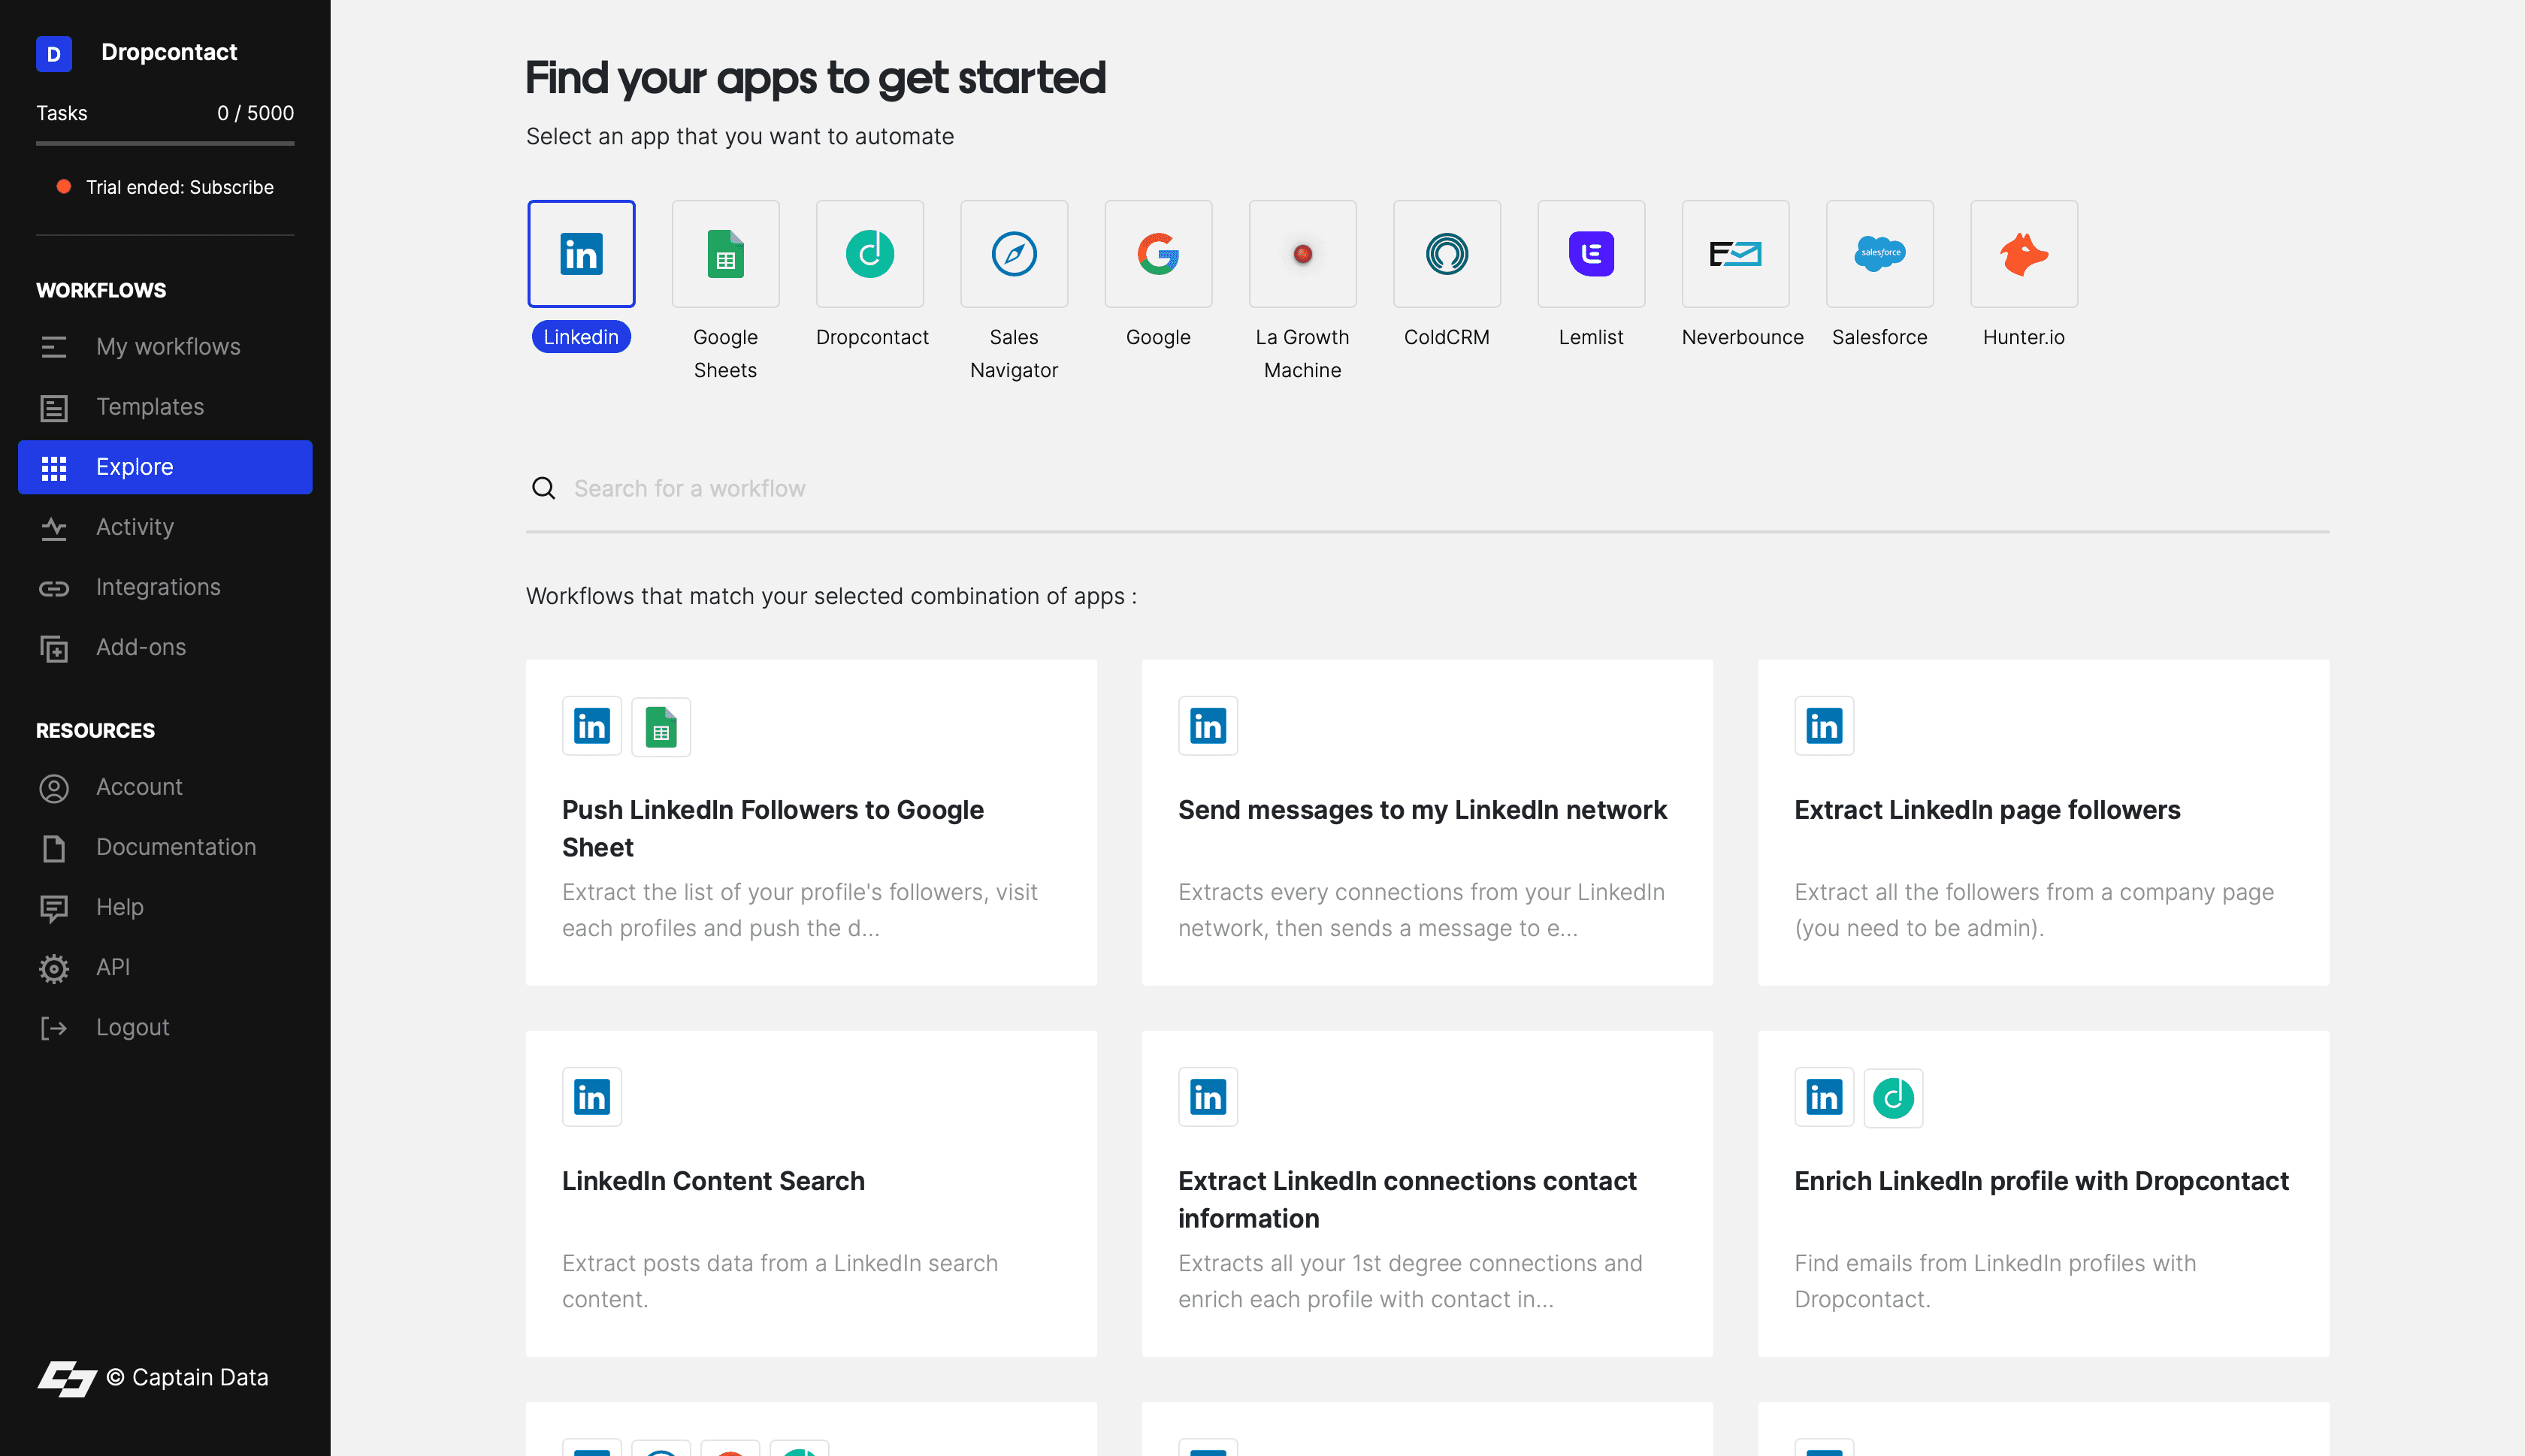This screenshot has width=2525, height=1456.
Task: Open Send messages to my LinkedIn network card
Action: [x=1427, y=822]
